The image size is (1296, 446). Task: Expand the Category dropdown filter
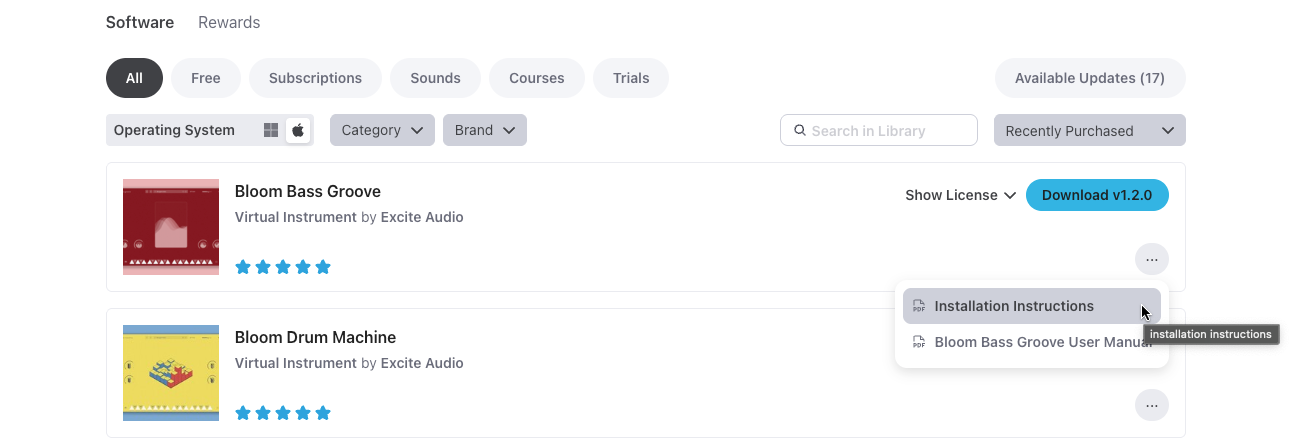click(x=382, y=130)
